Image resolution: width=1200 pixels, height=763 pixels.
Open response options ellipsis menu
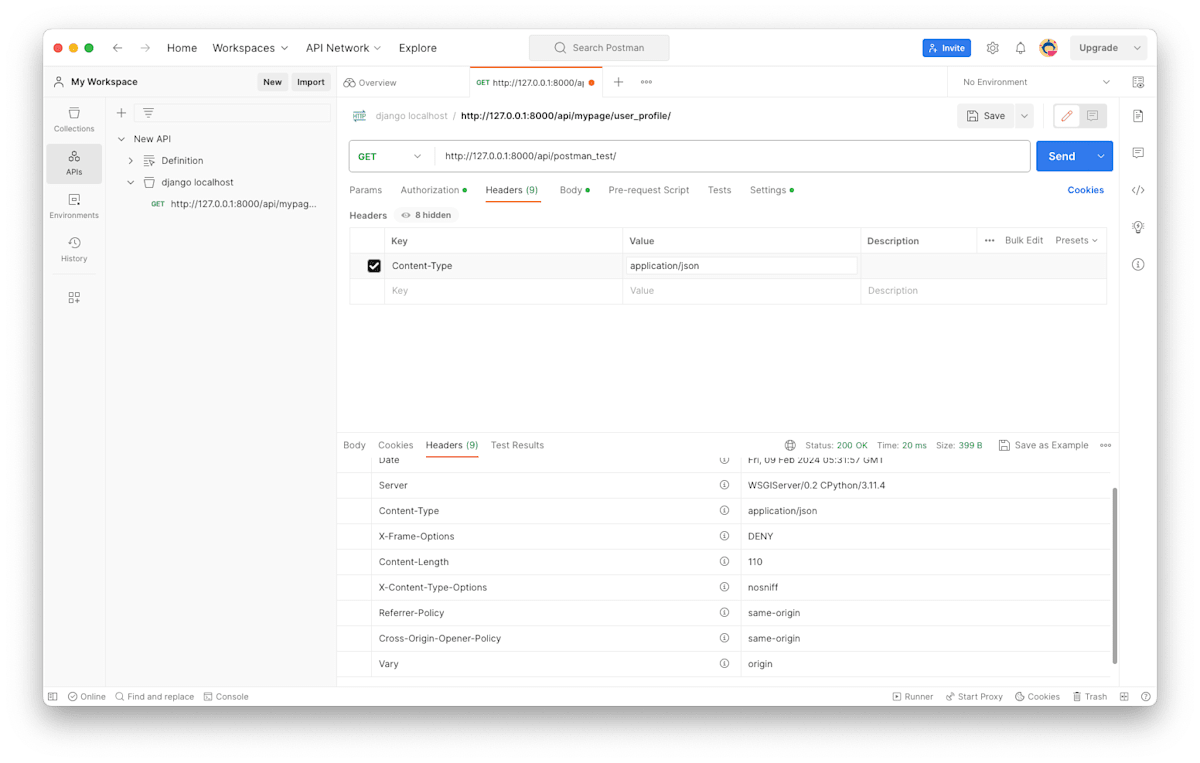point(1105,445)
